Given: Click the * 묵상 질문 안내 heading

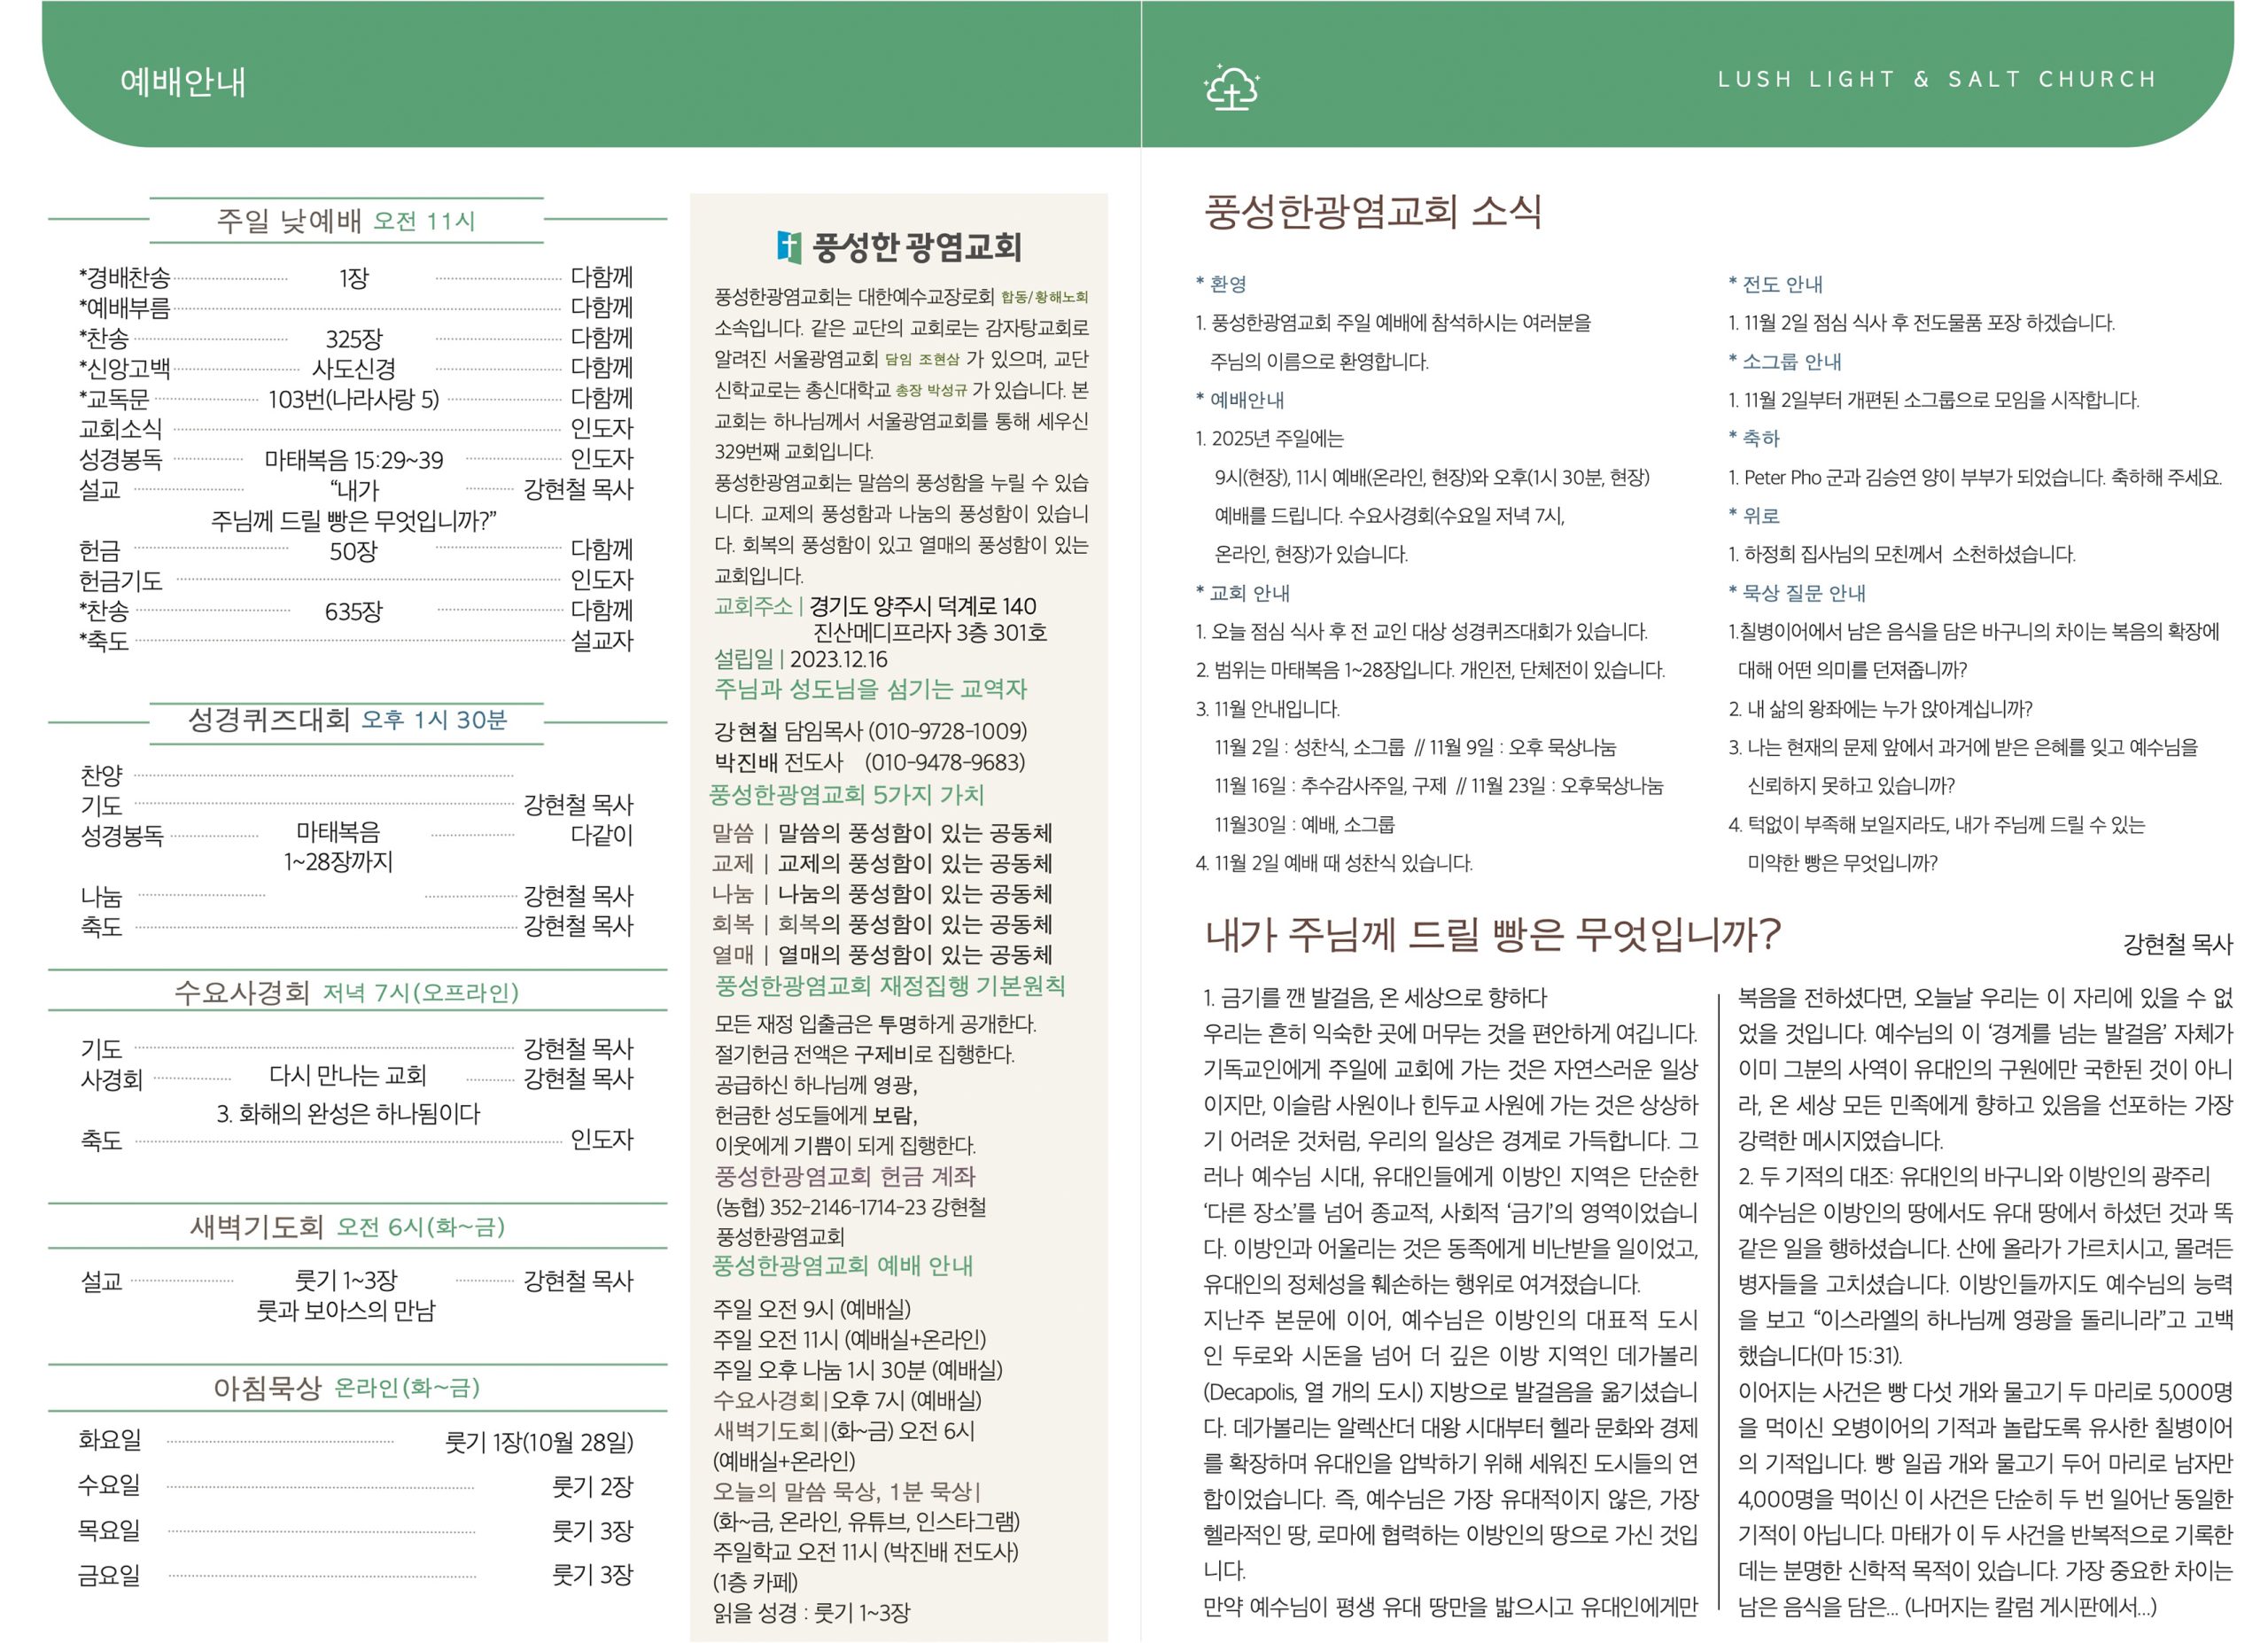Looking at the screenshot, I should pos(1797,593).
